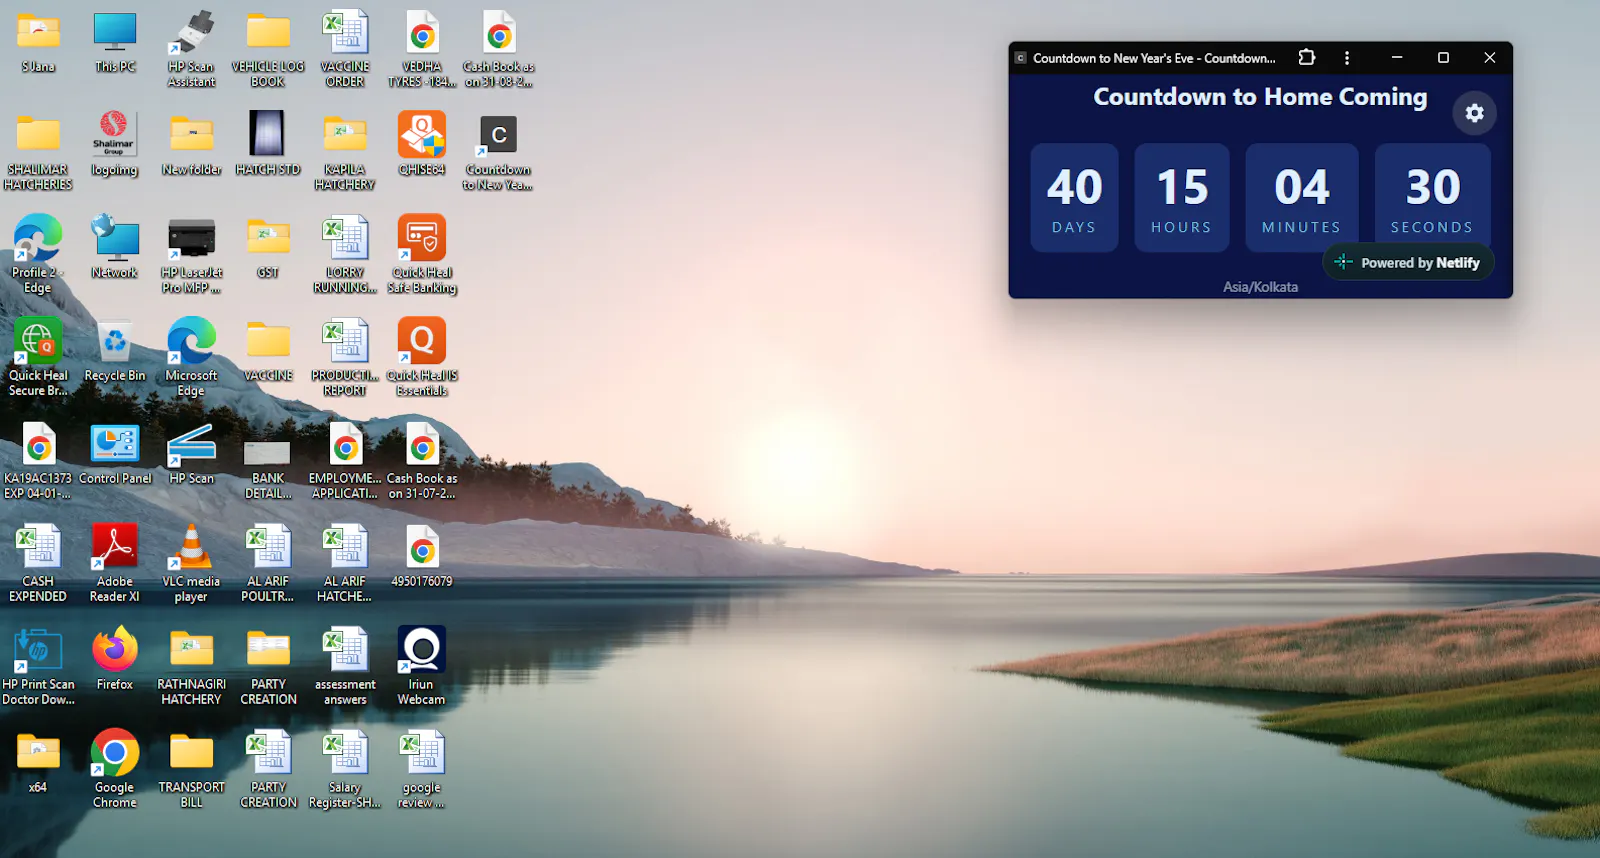Image resolution: width=1600 pixels, height=858 pixels.
Task: Select the AL ARIF POULTR... Excel file
Action: click(x=268, y=565)
